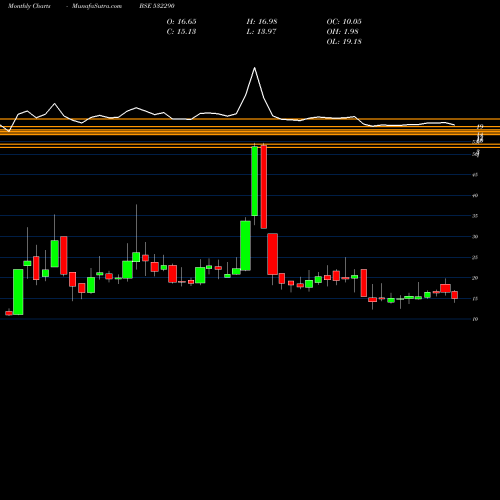Select the open value "O: 16.65"

click(x=181, y=22)
